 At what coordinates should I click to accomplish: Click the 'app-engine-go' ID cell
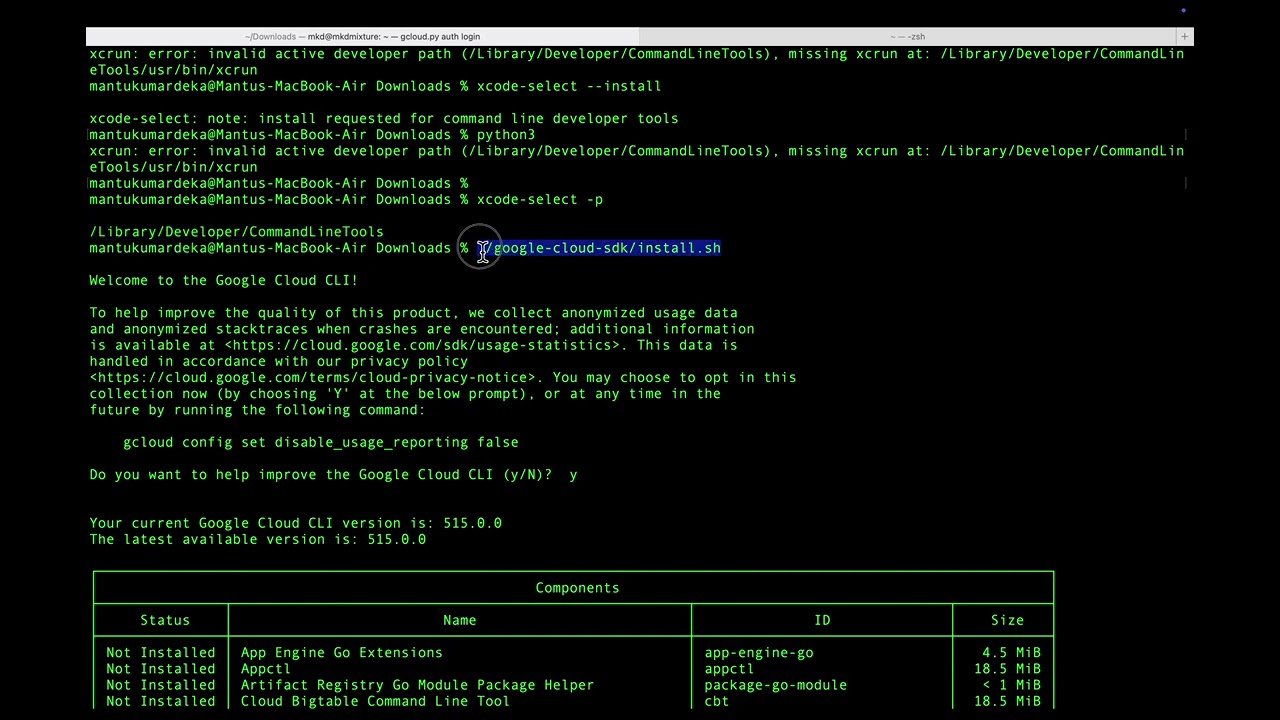(759, 653)
